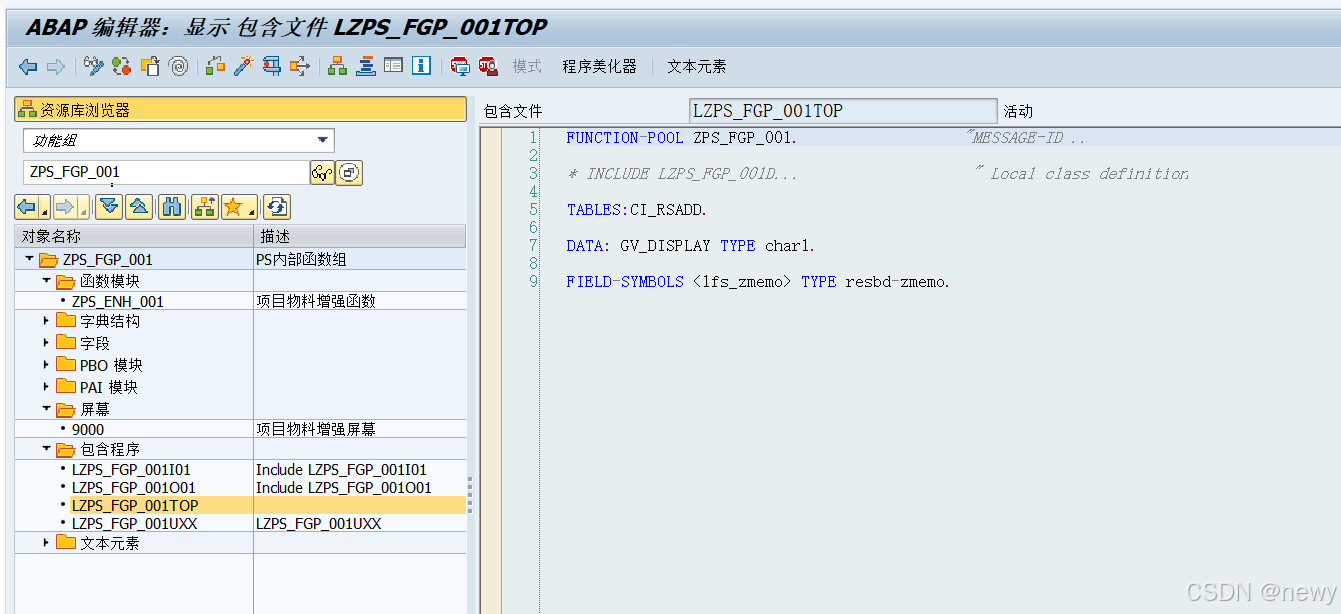1341x614 pixels.
Task: Expand the 字段 folder
Action: [x=46, y=343]
